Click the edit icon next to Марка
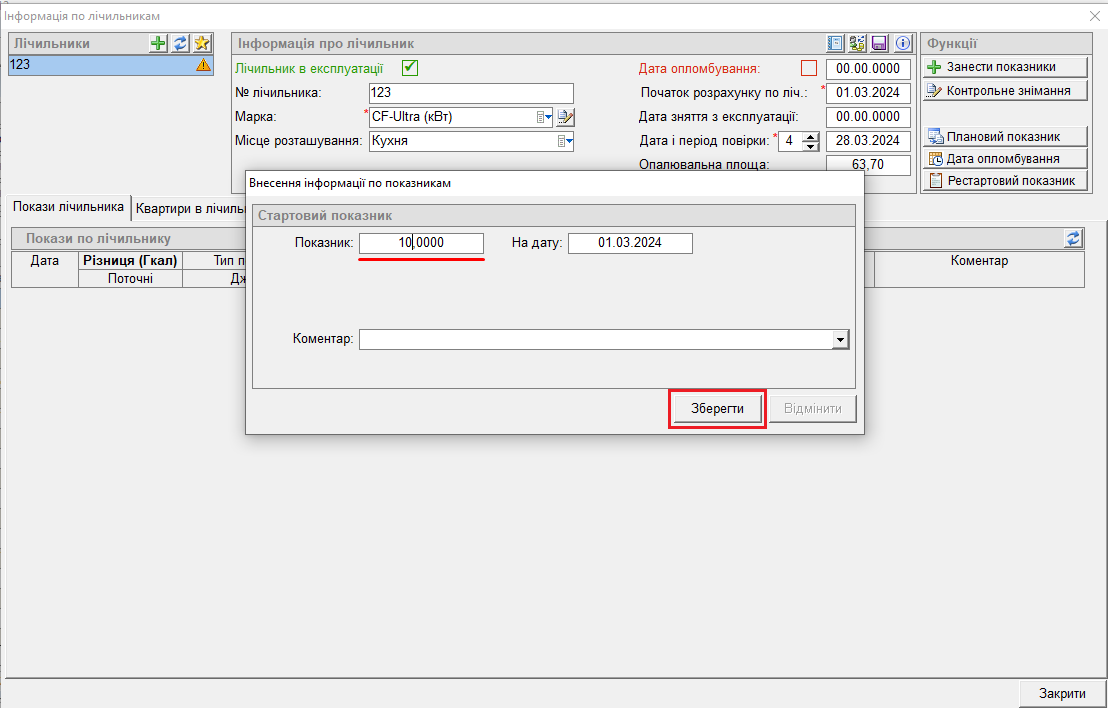 (566, 117)
